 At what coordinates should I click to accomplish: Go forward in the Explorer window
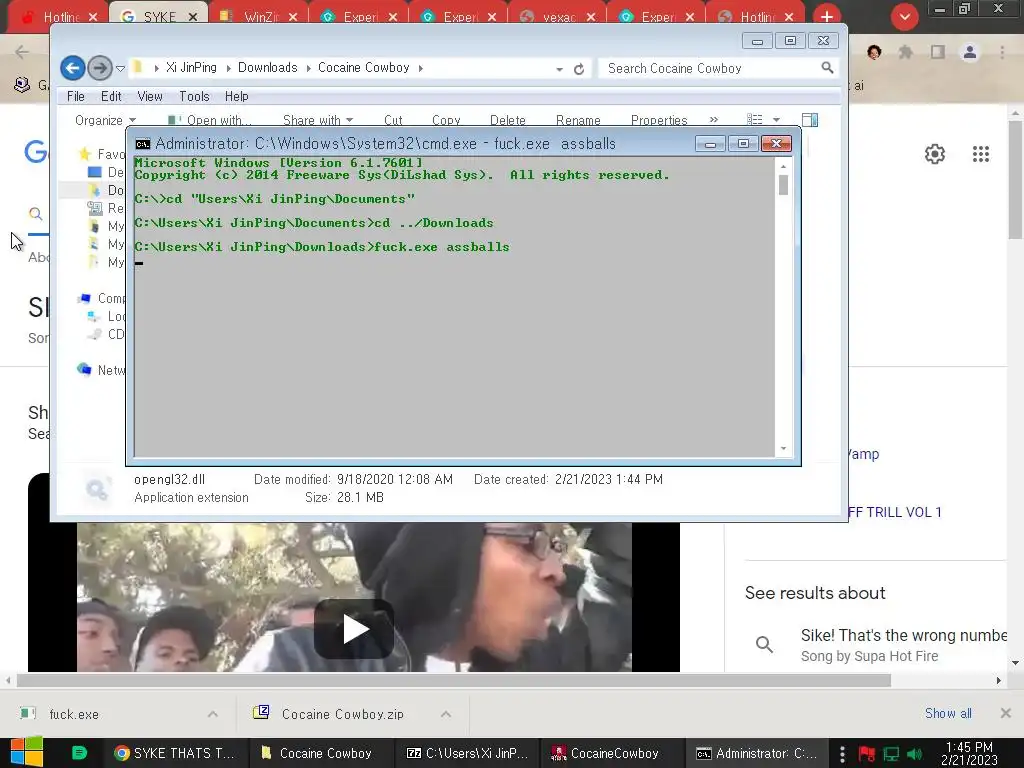pyautogui.click(x=99, y=68)
